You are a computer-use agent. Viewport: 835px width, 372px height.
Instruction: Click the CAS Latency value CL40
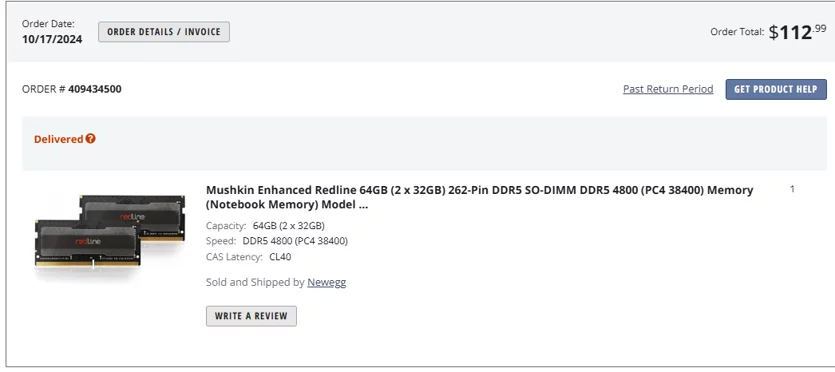coord(280,257)
